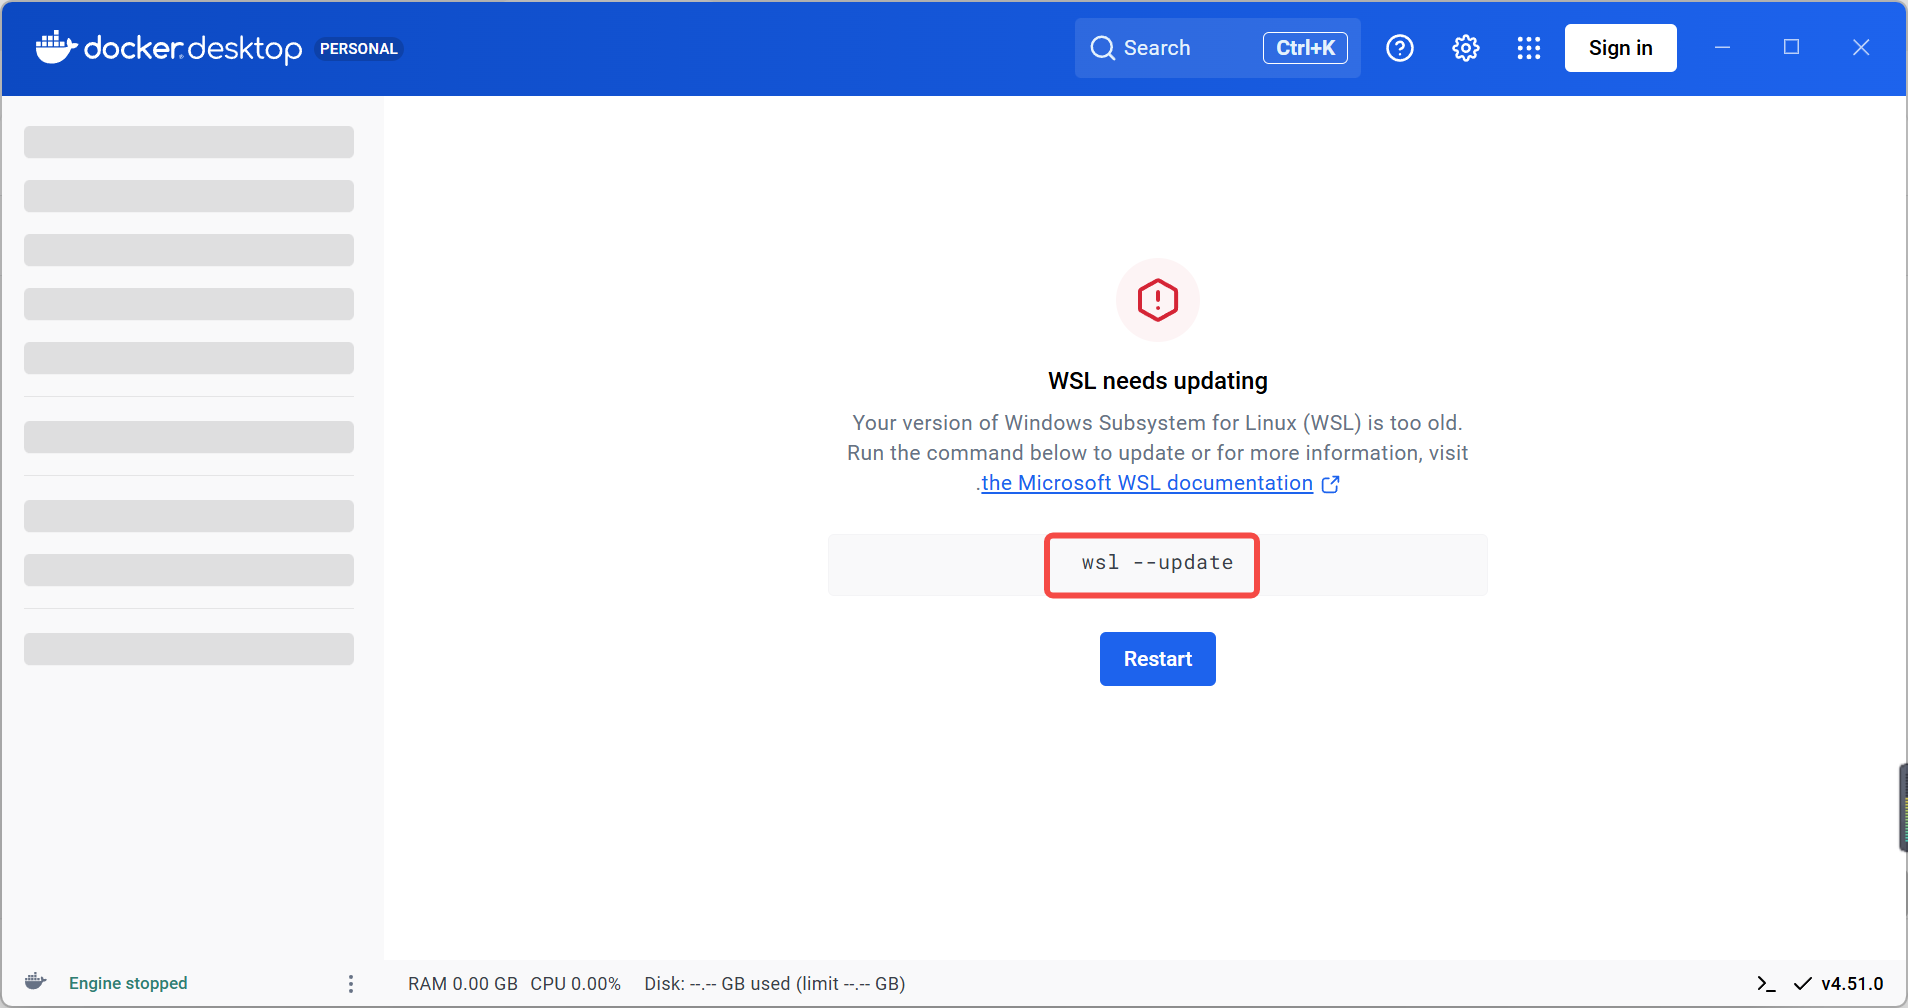This screenshot has height=1008, width=1908.
Task: Open the help question mark menu
Action: click(1400, 48)
